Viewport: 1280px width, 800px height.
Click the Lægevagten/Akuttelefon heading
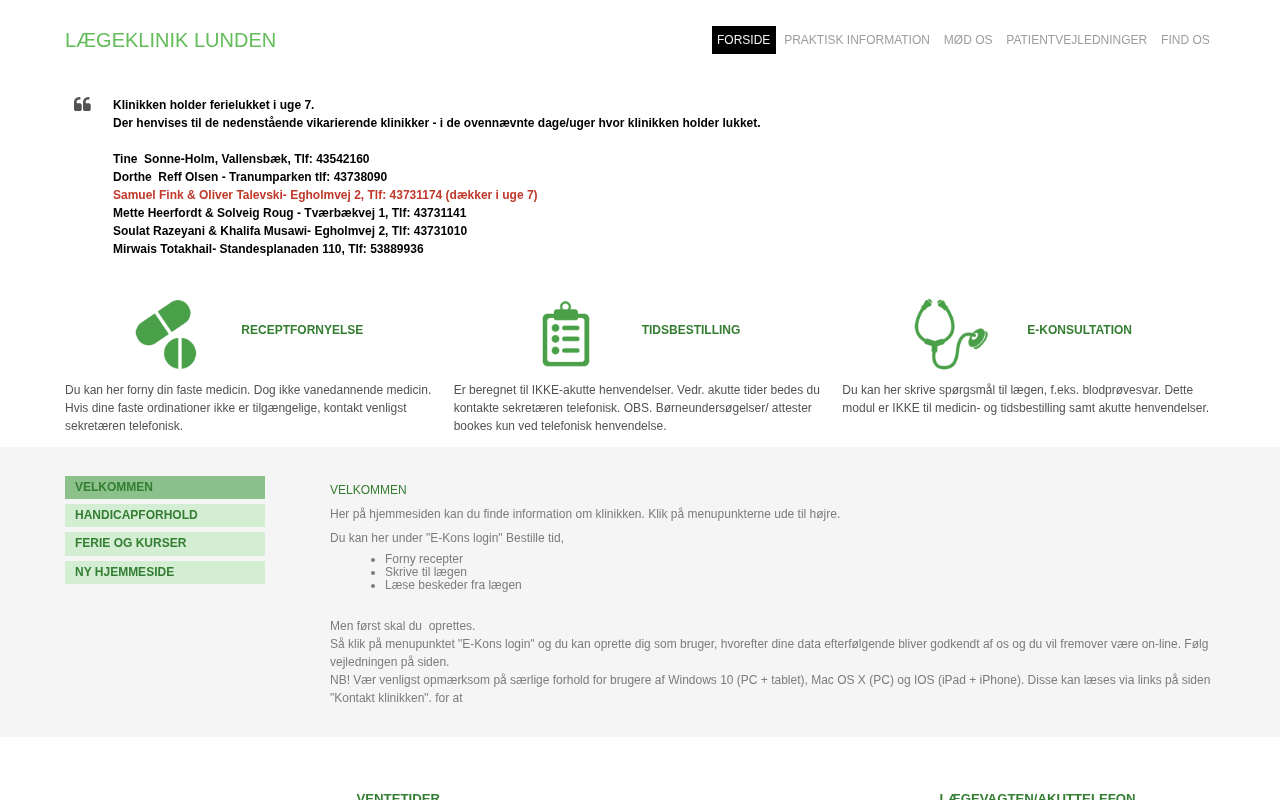point(1037,796)
